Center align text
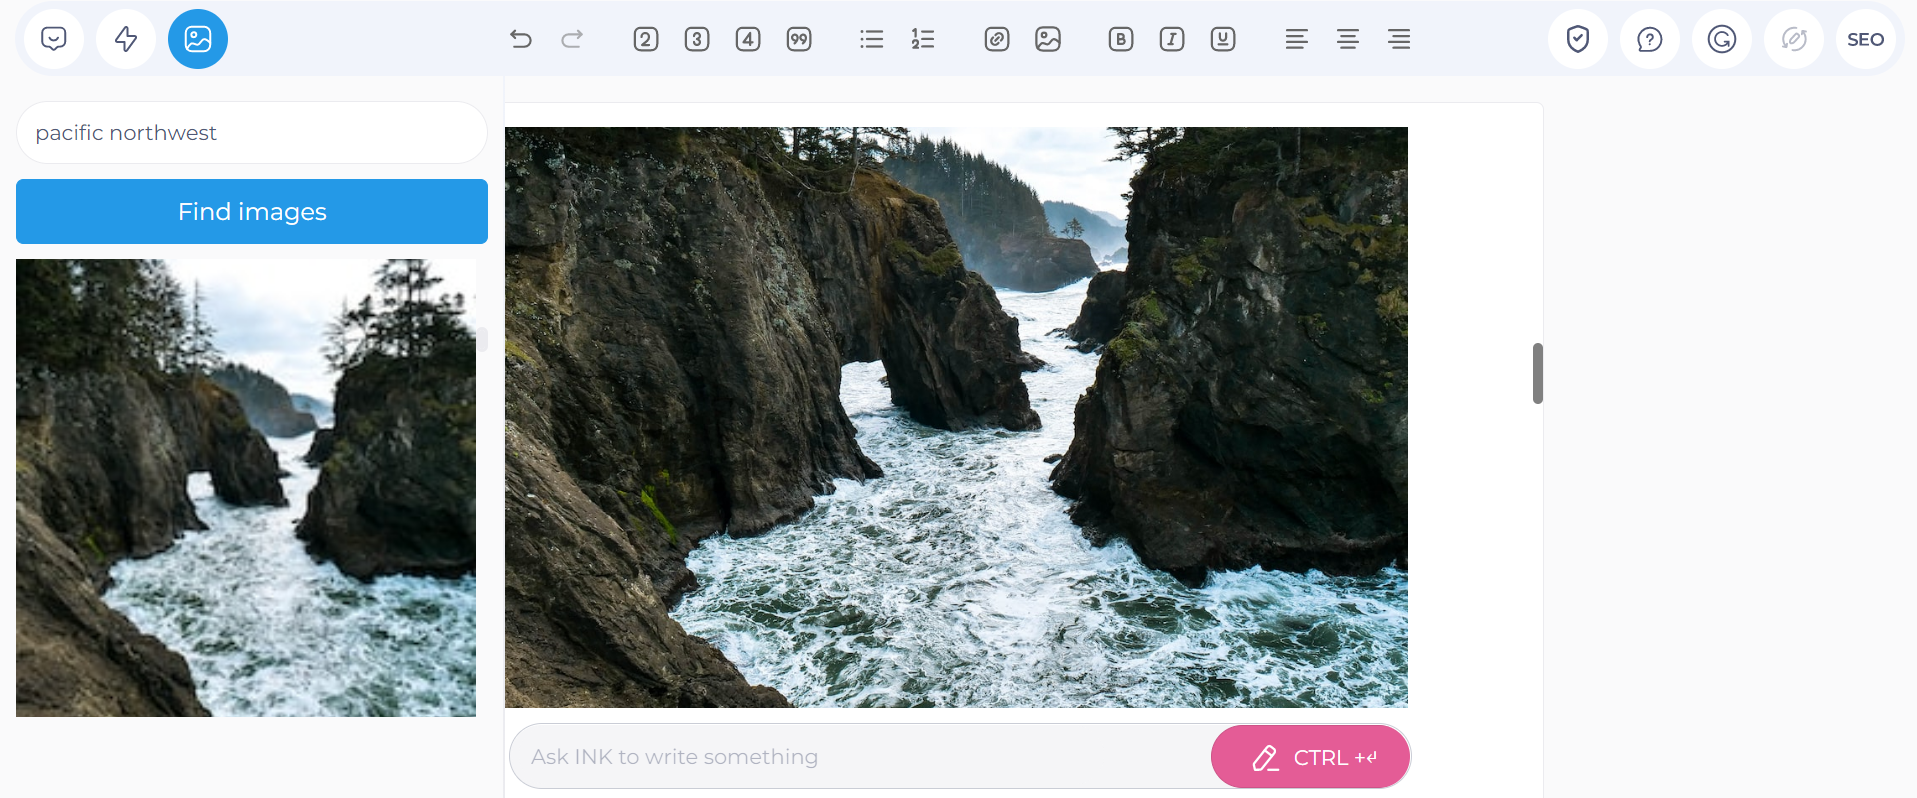This screenshot has height=798, width=1917. pyautogui.click(x=1348, y=39)
